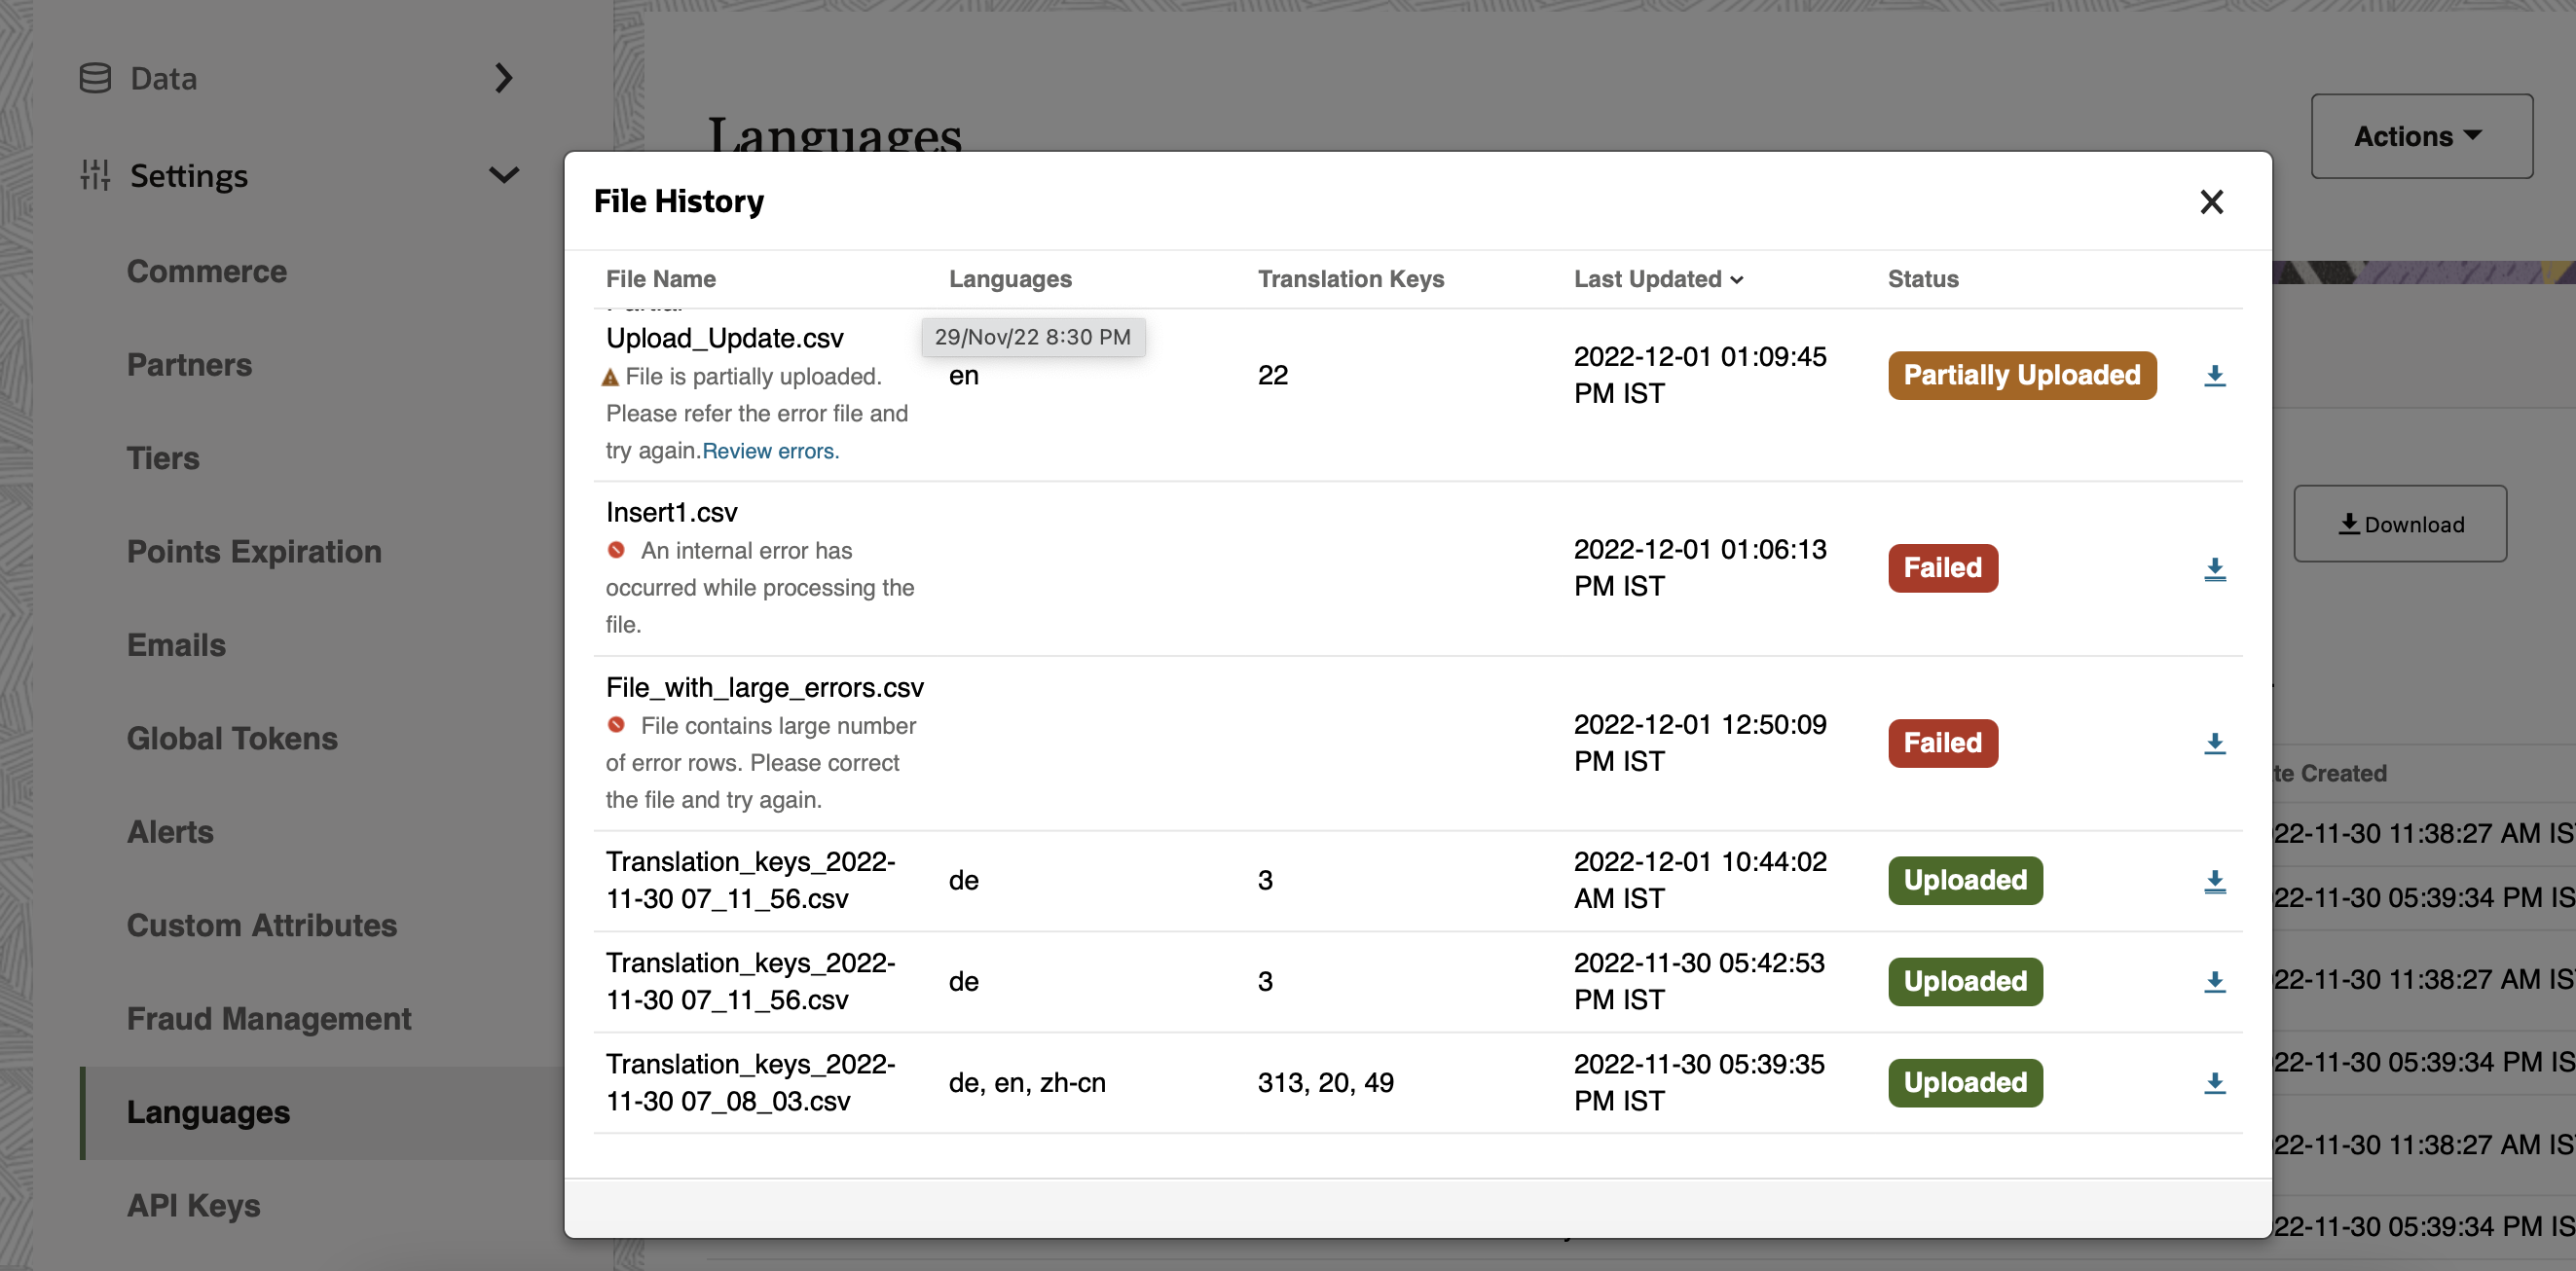Viewport: 2576px width, 1271px height.
Task: Expand the Data menu chevron
Action: (503, 78)
